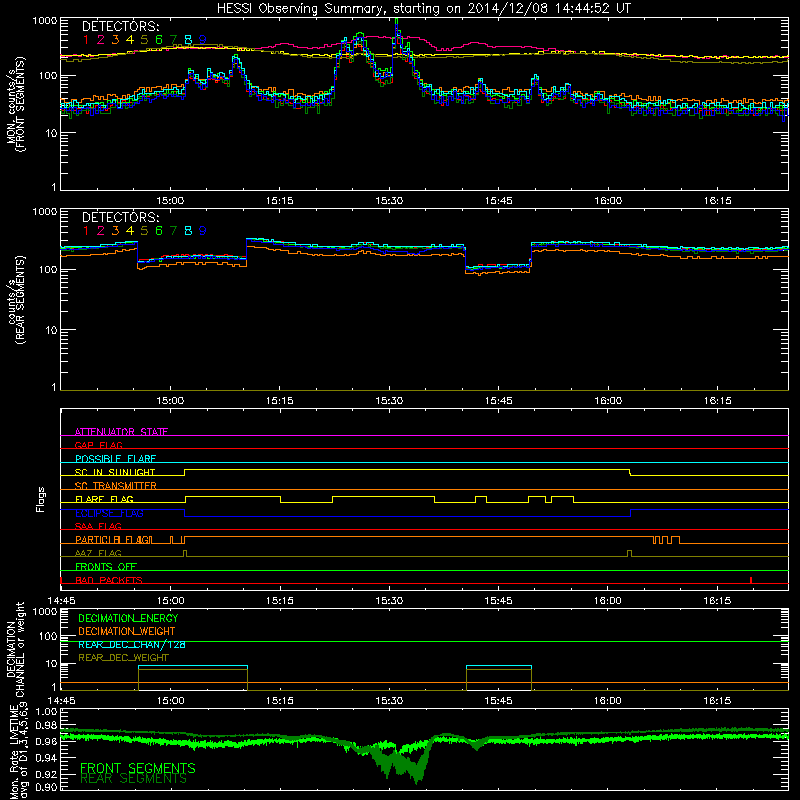Select detector 6 in rear segments legend
Screen dimensions: 800x800
159,231
